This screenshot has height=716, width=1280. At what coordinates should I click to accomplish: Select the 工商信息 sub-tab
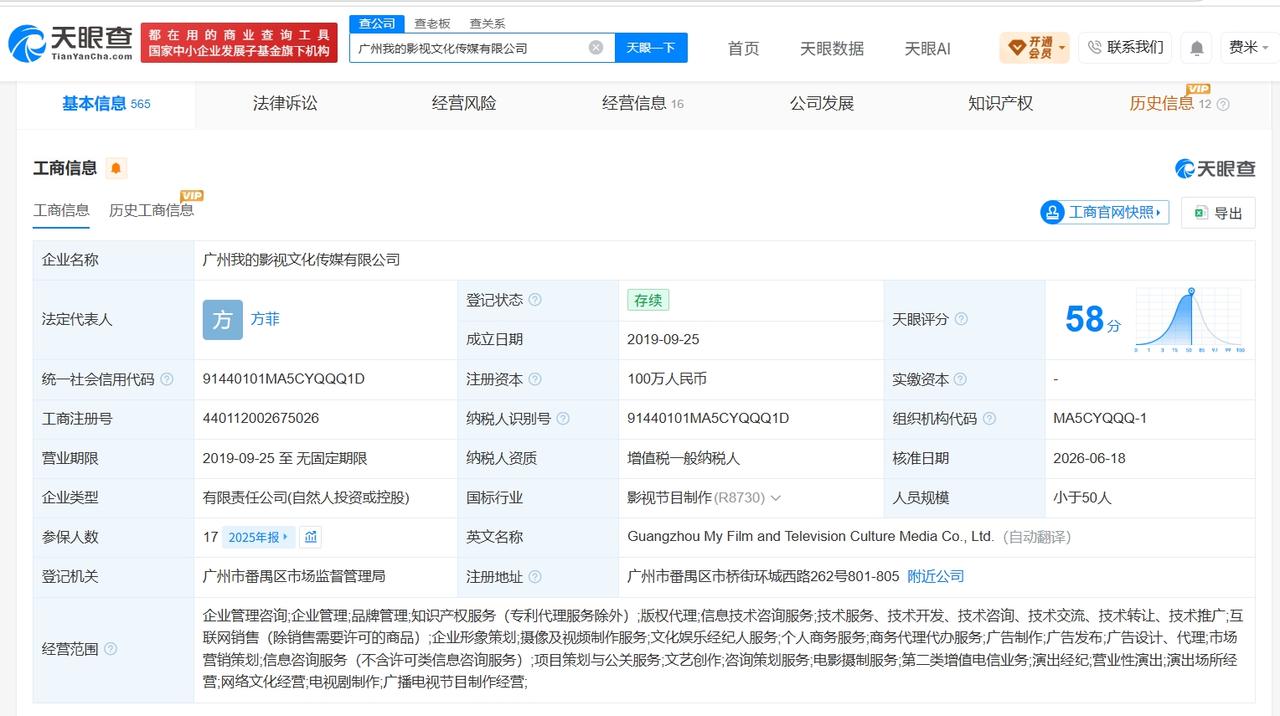(61, 210)
